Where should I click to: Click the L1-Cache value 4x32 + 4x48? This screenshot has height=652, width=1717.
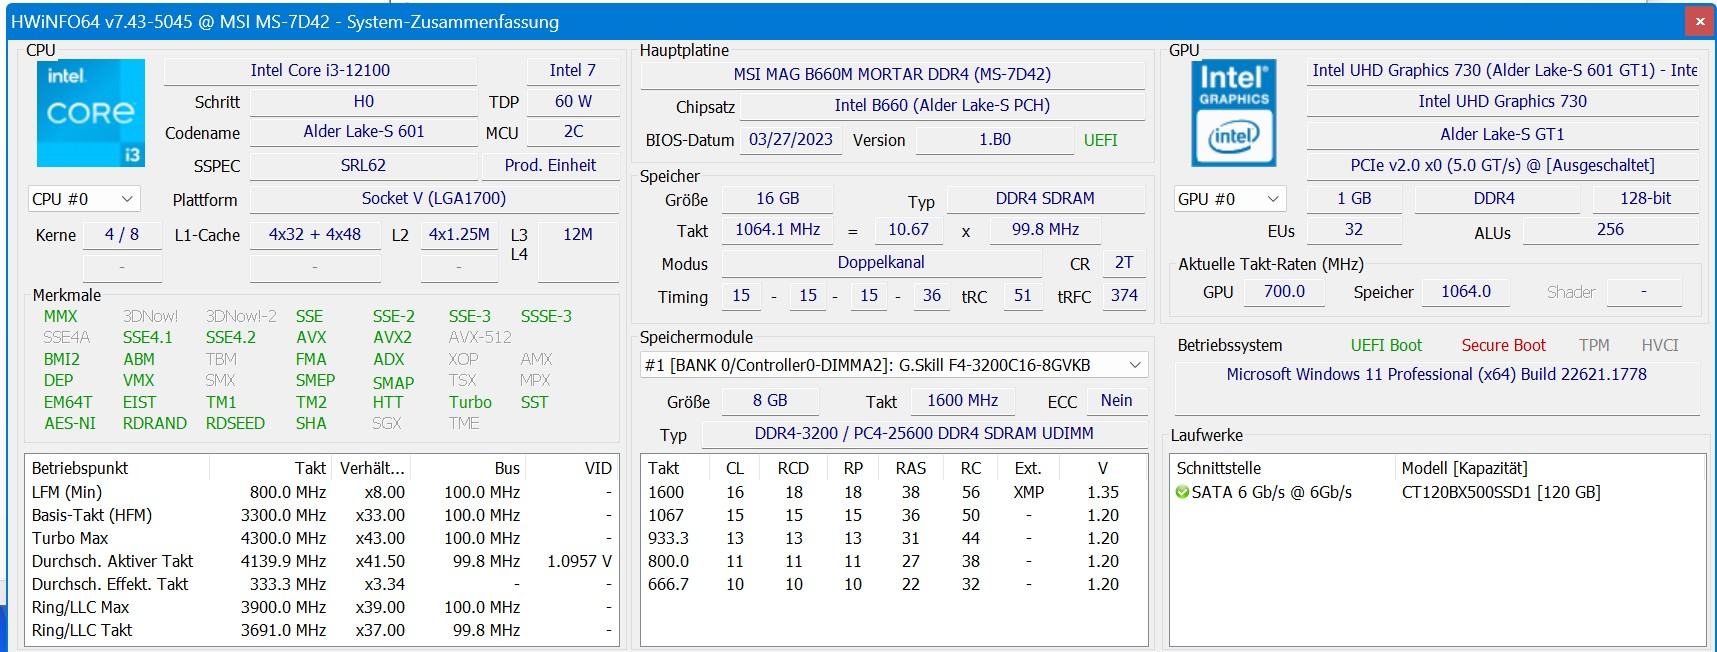(314, 235)
